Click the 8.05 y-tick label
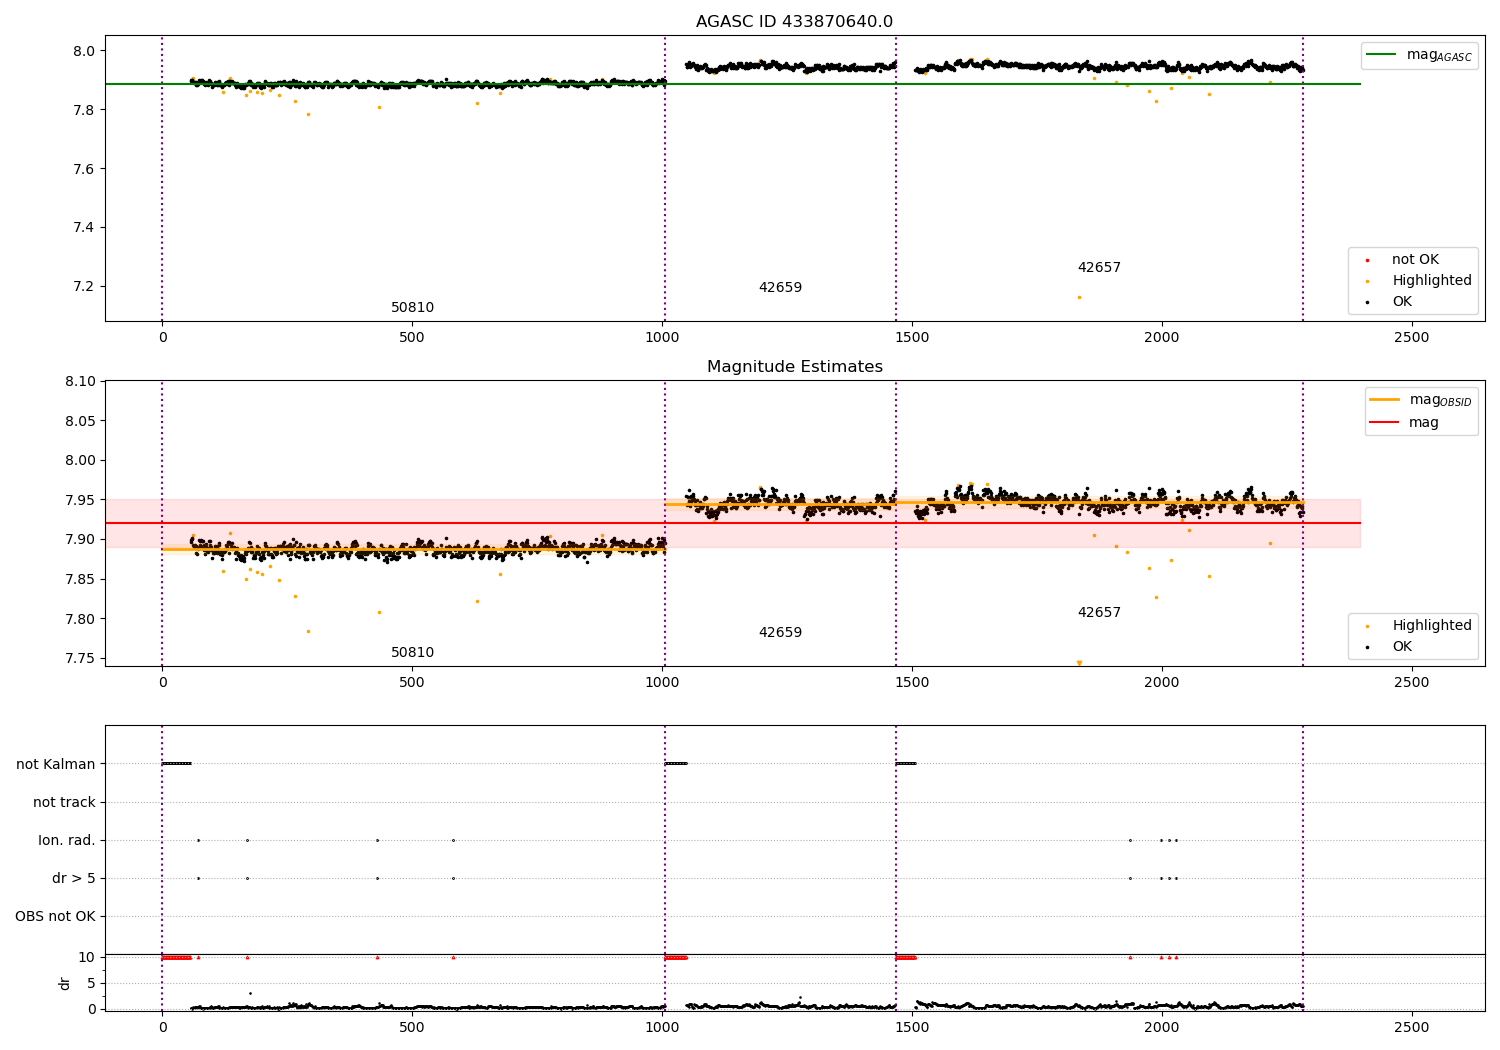Viewport: 1500px width, 1050px height. pyautogui.click(x=80, y=422)
